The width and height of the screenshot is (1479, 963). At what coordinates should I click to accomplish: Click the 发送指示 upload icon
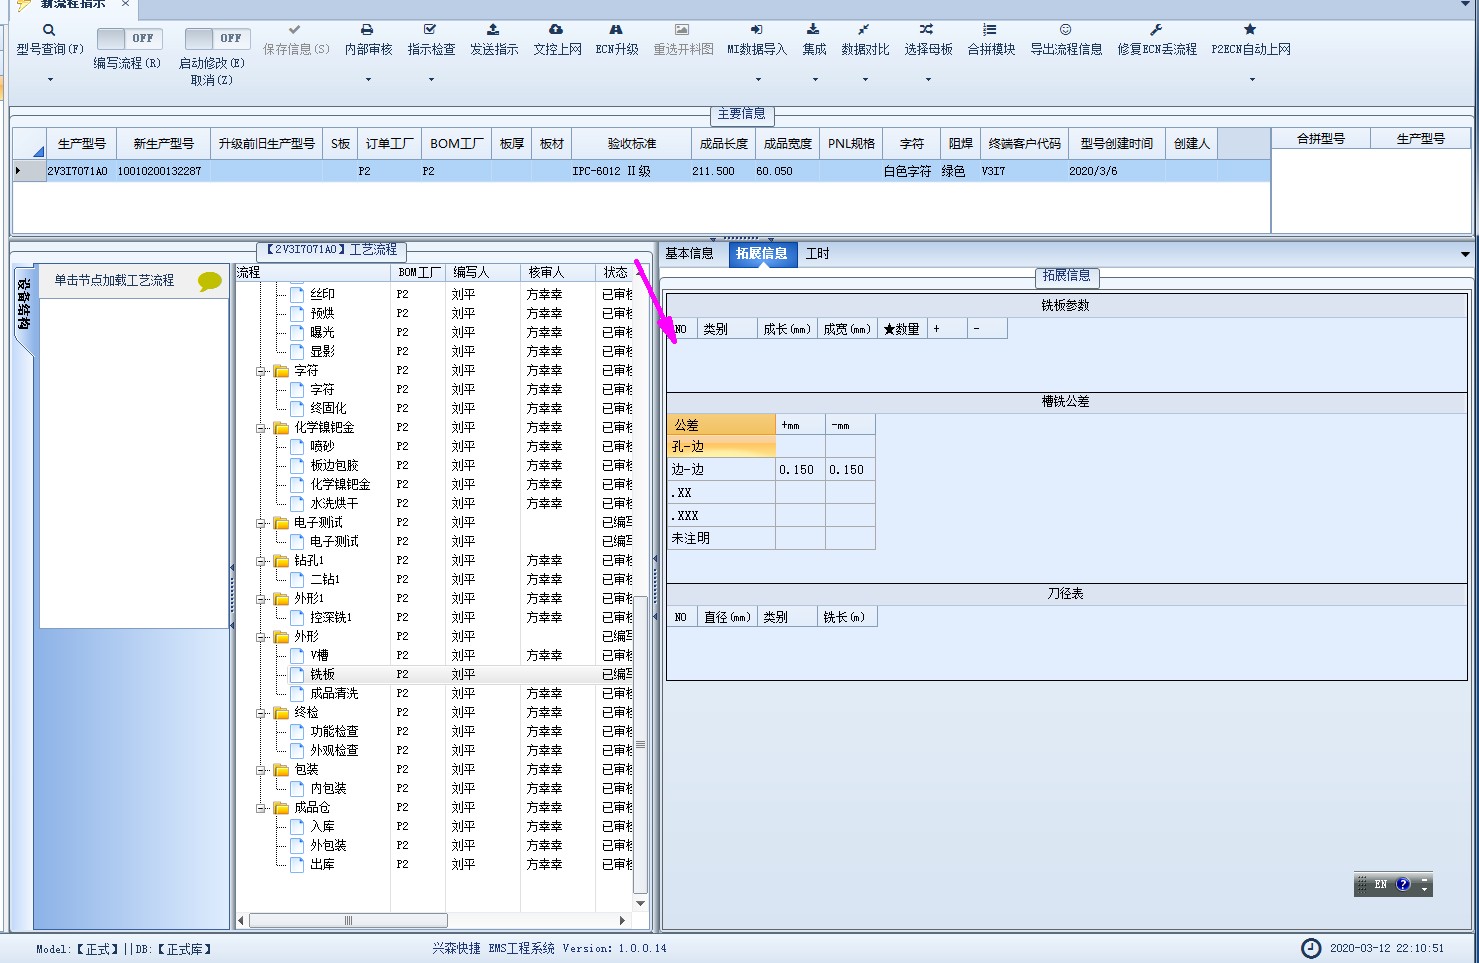click(493, 30)
